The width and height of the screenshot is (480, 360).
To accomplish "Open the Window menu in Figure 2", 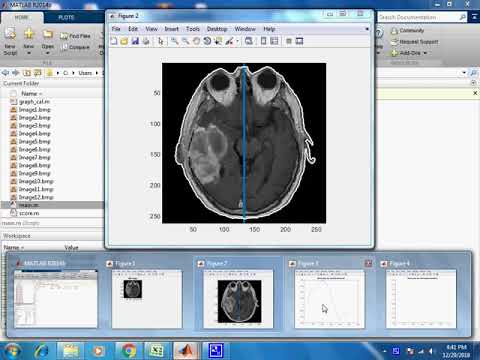I will (245, 29).
